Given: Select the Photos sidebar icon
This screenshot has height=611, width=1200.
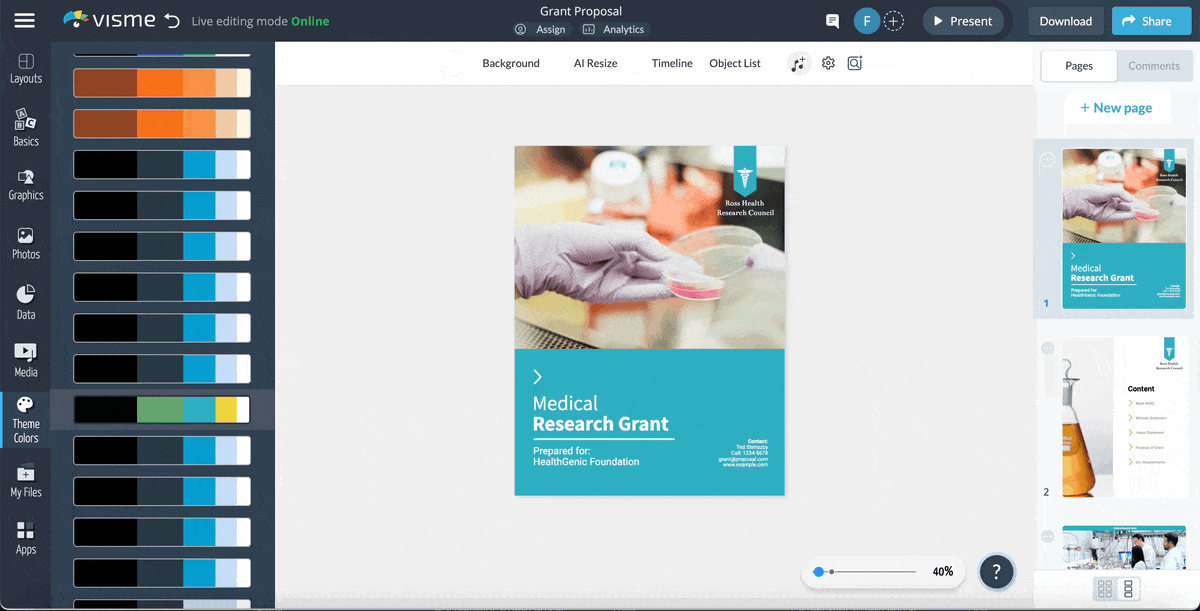Looking at the screenshot, I should (x=25, y=243).
